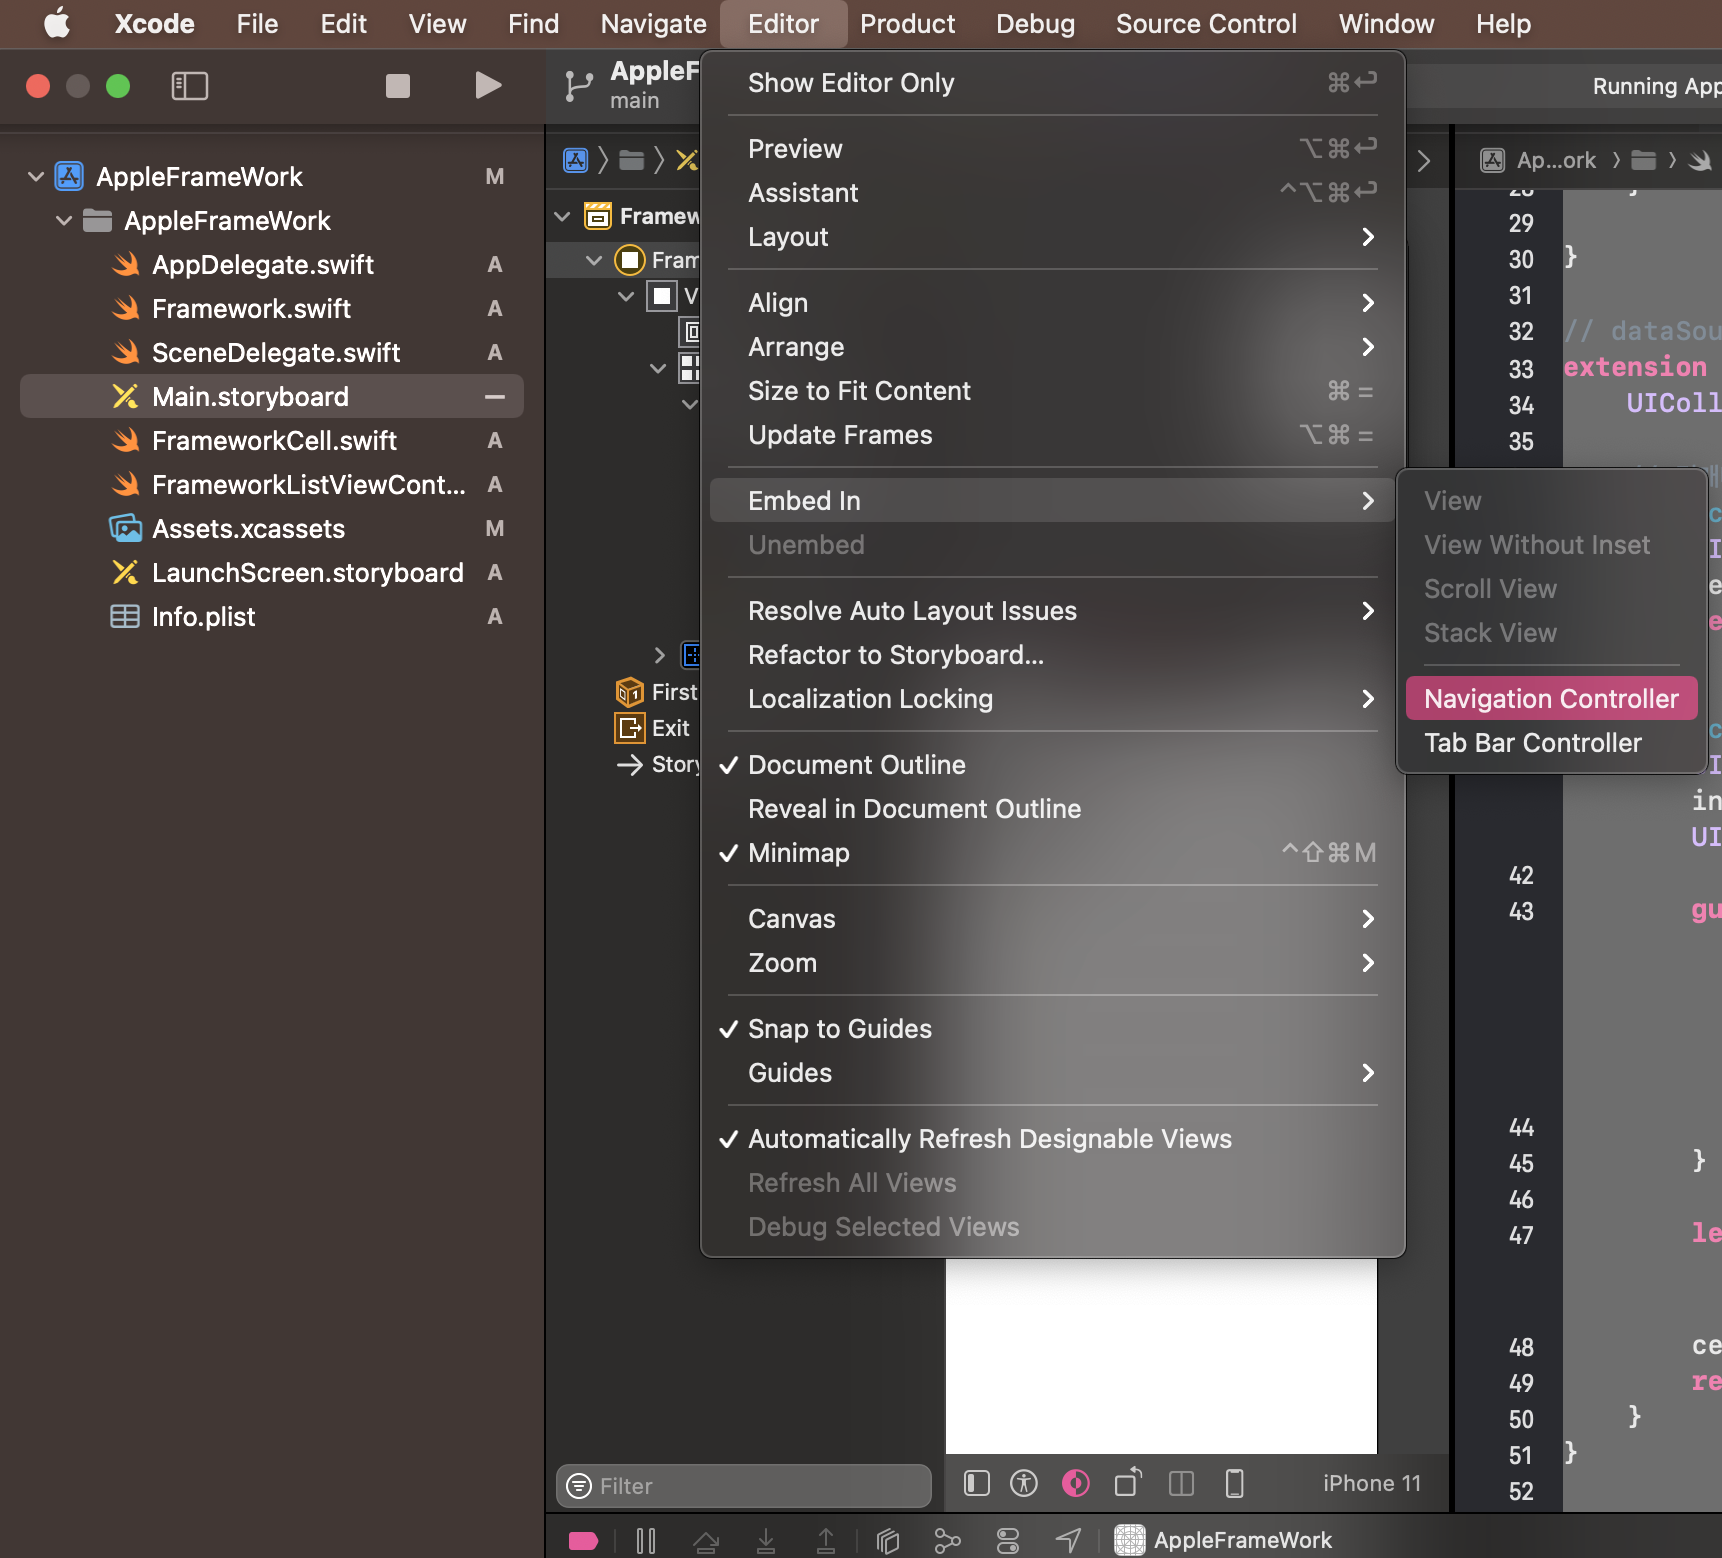Open Debug Memory Graph icon

[947, 1541]
